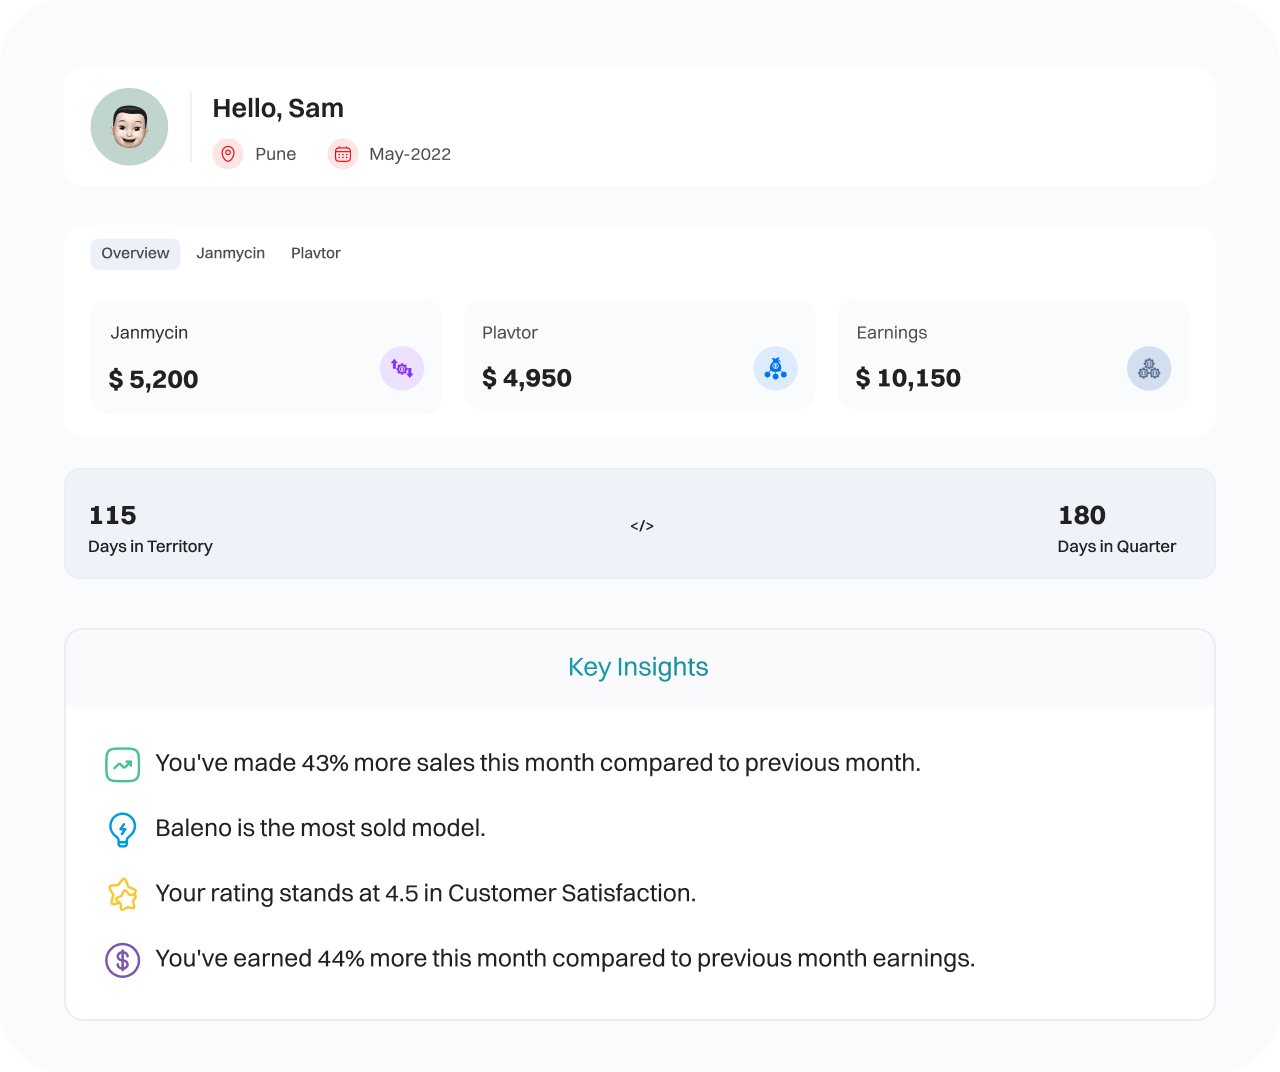Click the calendar icon beside May-2022

click(x=343, y=154)
